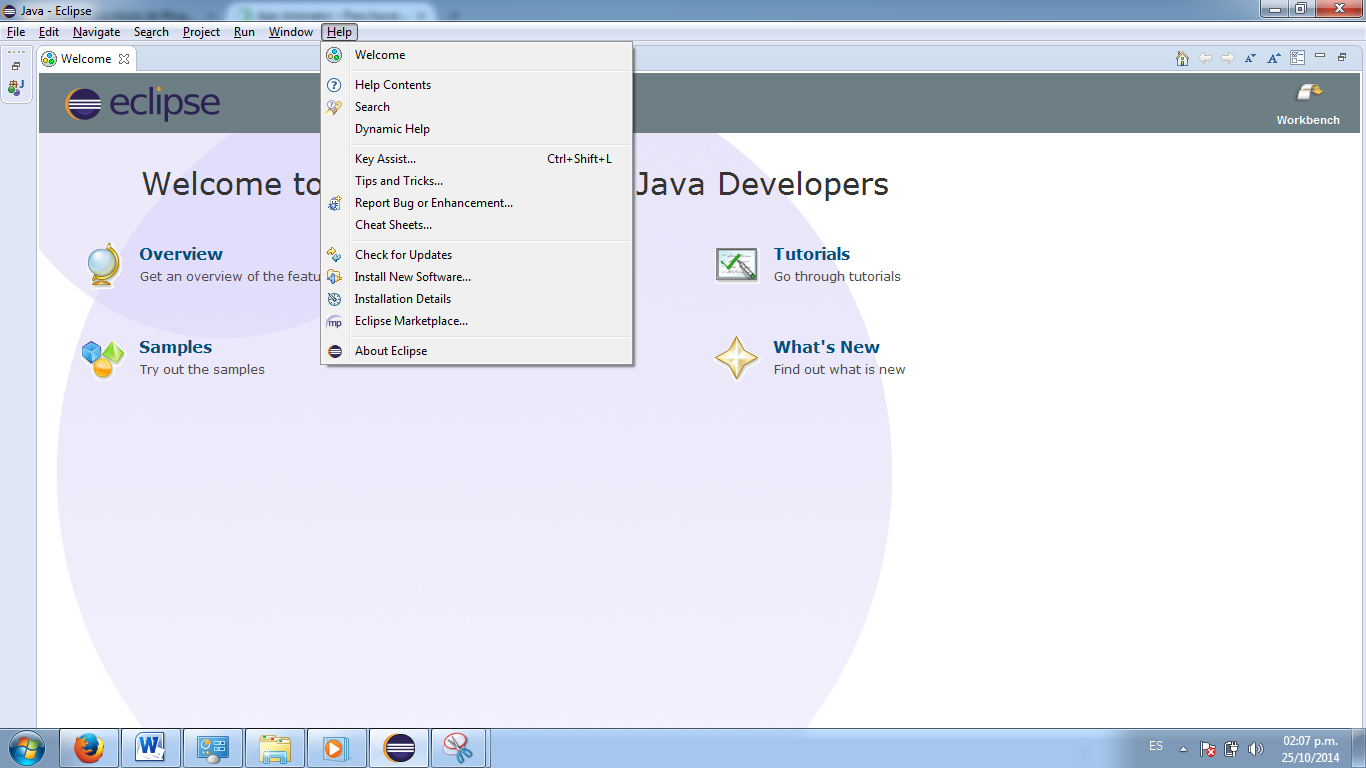1366x768 pixels.
Task: Switch to Microsoft Word in taskbar
Action: pyautogui.click(x=151, y=748)
